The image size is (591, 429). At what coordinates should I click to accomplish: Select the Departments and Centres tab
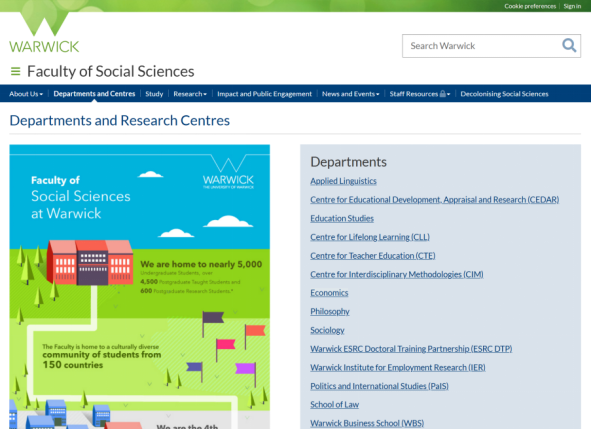pyautogui.click(x=94, y=94)
